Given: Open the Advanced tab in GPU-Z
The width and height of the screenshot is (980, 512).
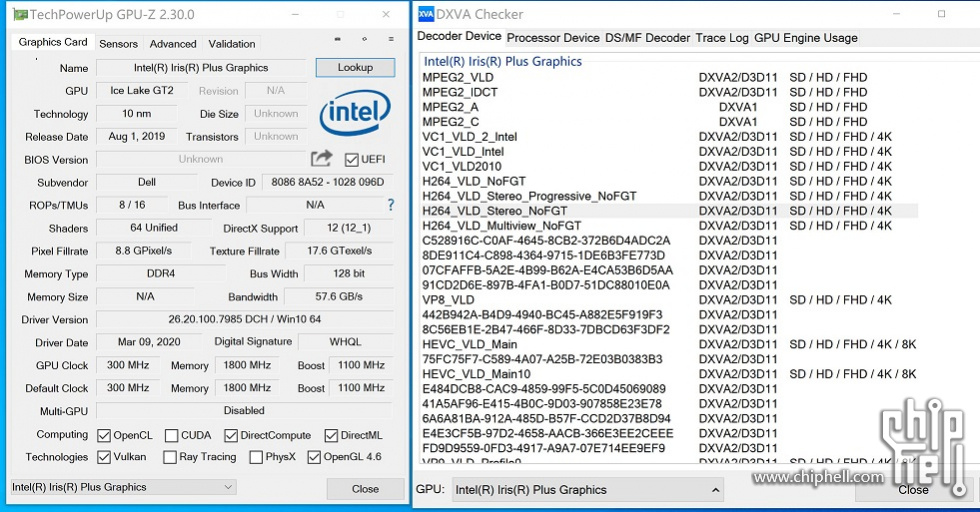Looking at the screenshot, I should point(173,44).
